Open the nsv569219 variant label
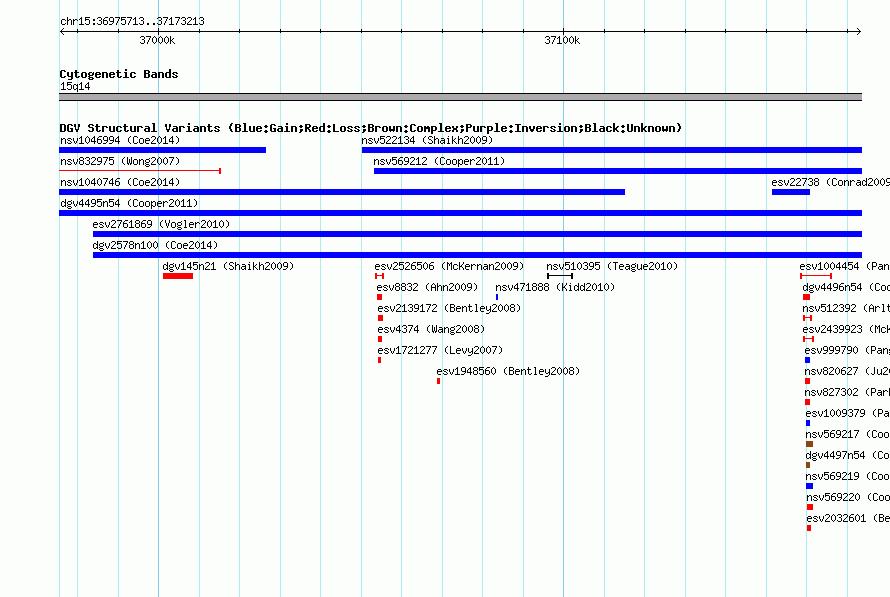This screenshot has width=890, height=597. pos(847,476)
